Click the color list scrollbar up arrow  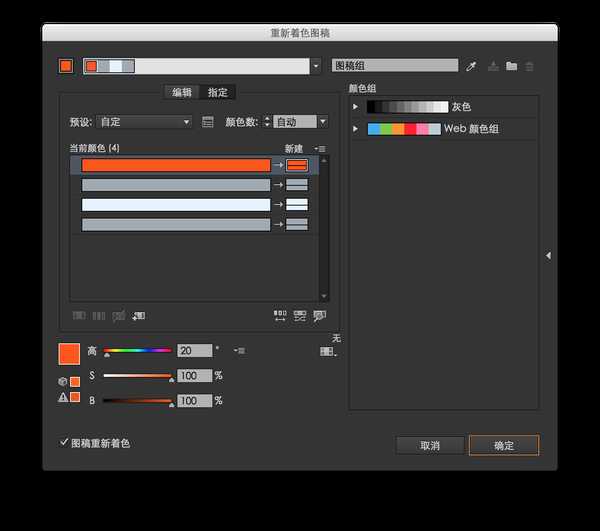click(324, 161)
